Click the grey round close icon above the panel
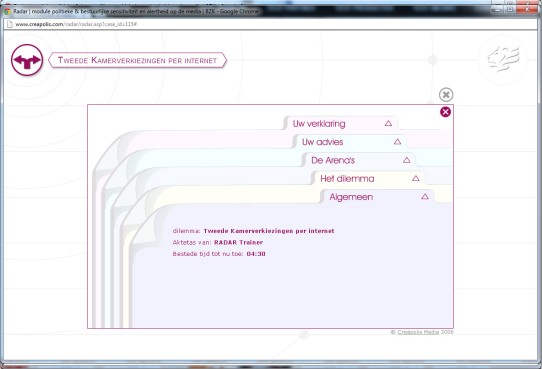 (446, 95)
